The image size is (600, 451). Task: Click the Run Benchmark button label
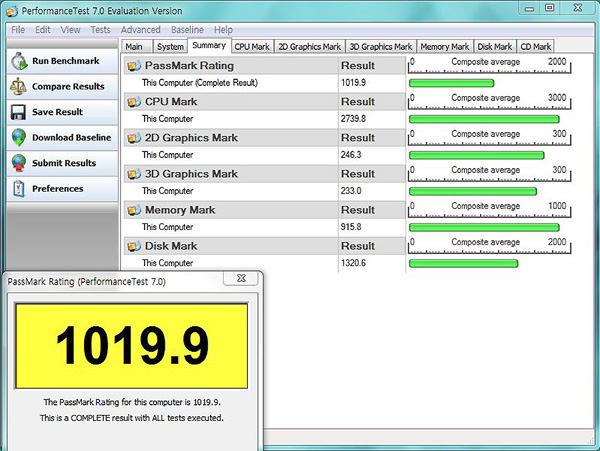66,61
